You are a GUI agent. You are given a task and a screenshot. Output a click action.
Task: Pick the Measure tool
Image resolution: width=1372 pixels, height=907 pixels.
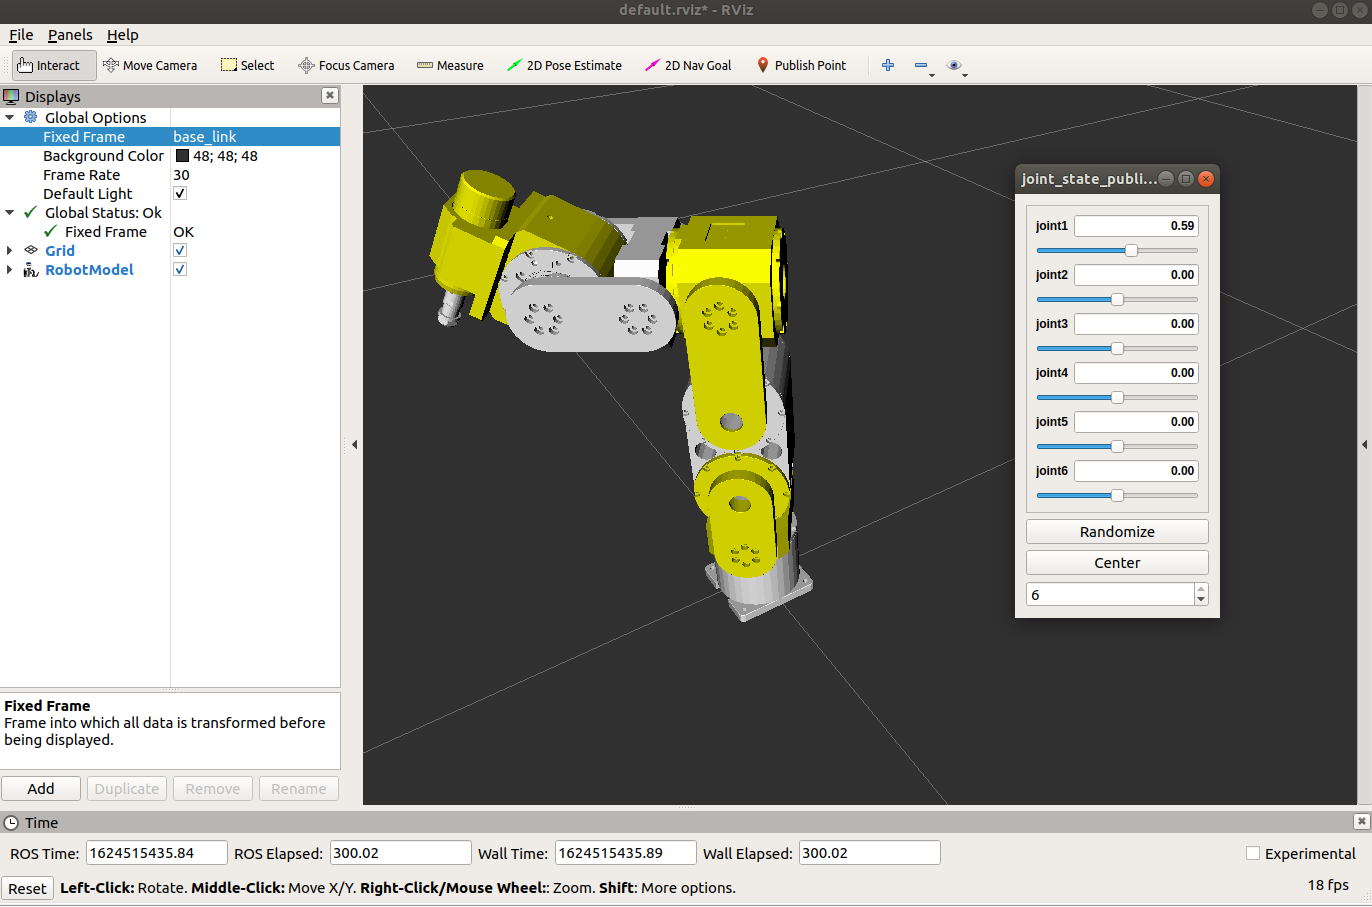[450, 65]
